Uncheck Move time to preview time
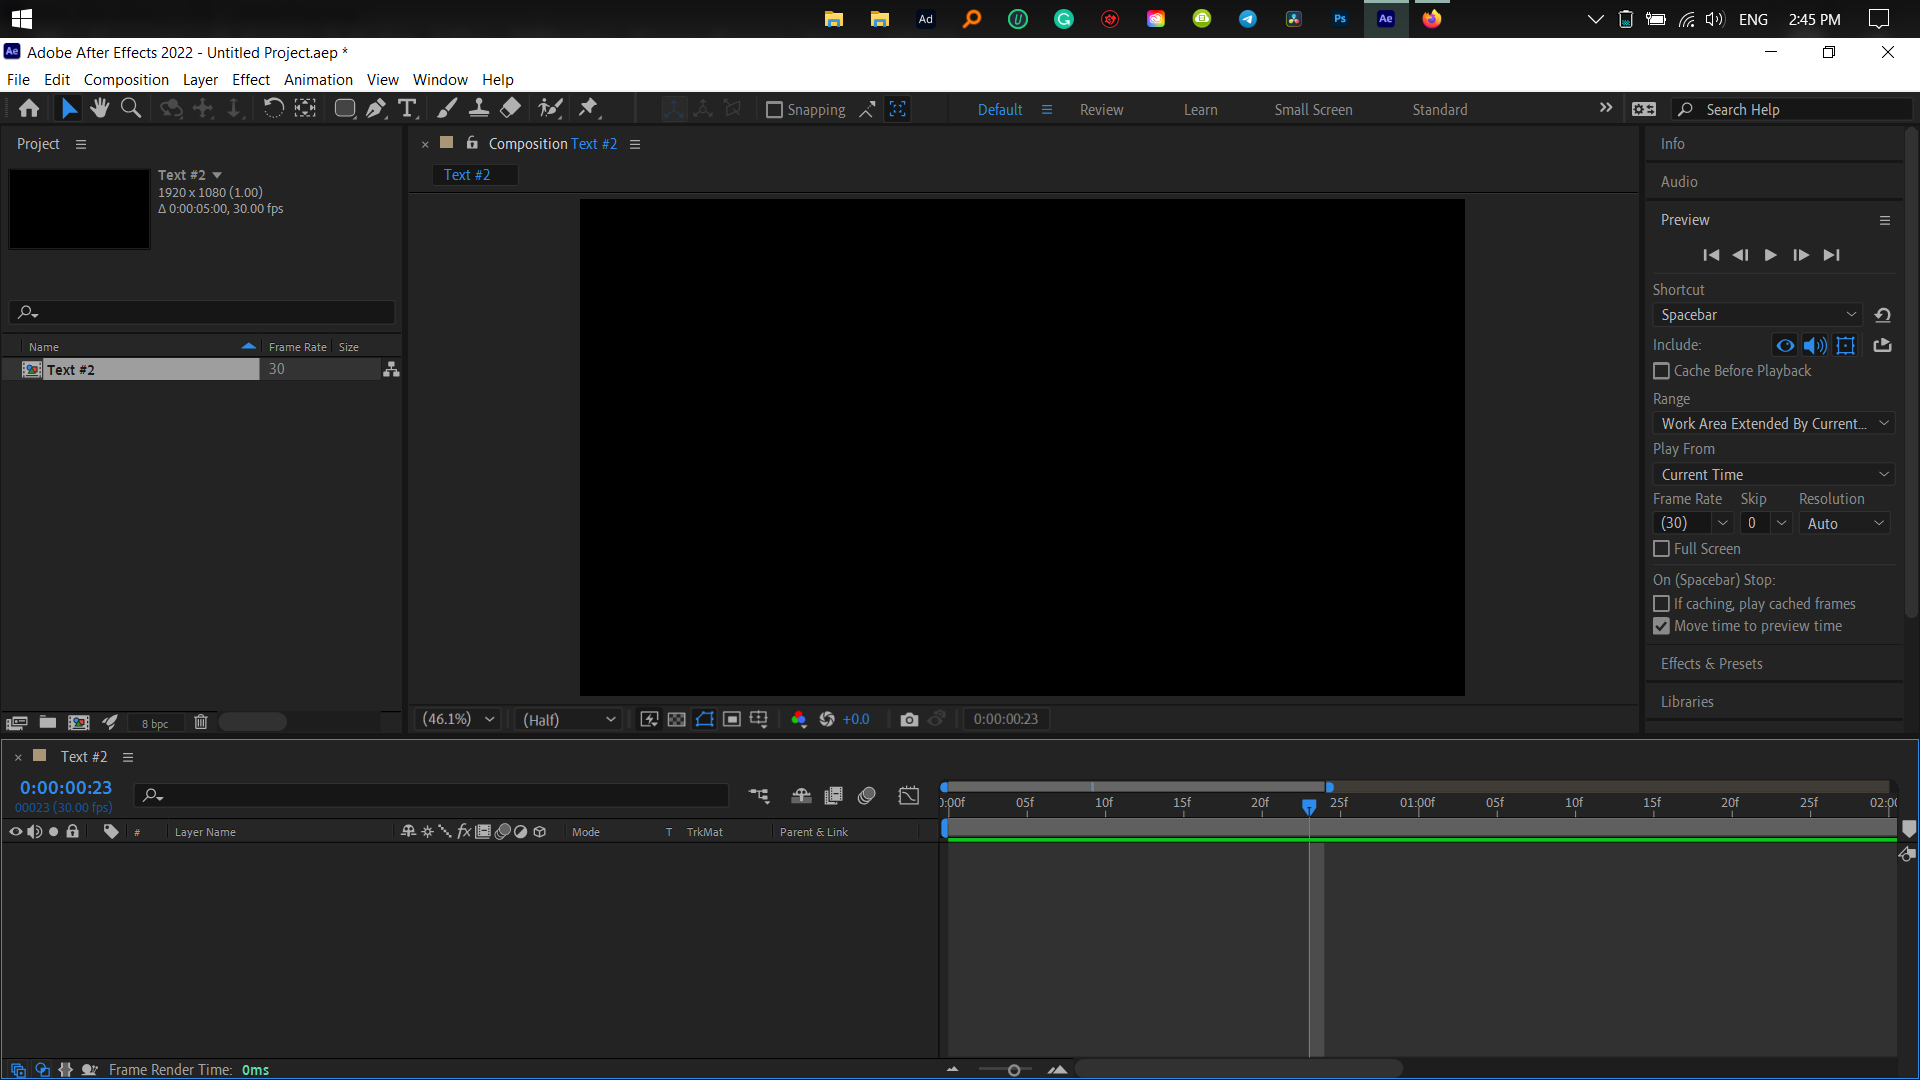 pos(1662,626)
